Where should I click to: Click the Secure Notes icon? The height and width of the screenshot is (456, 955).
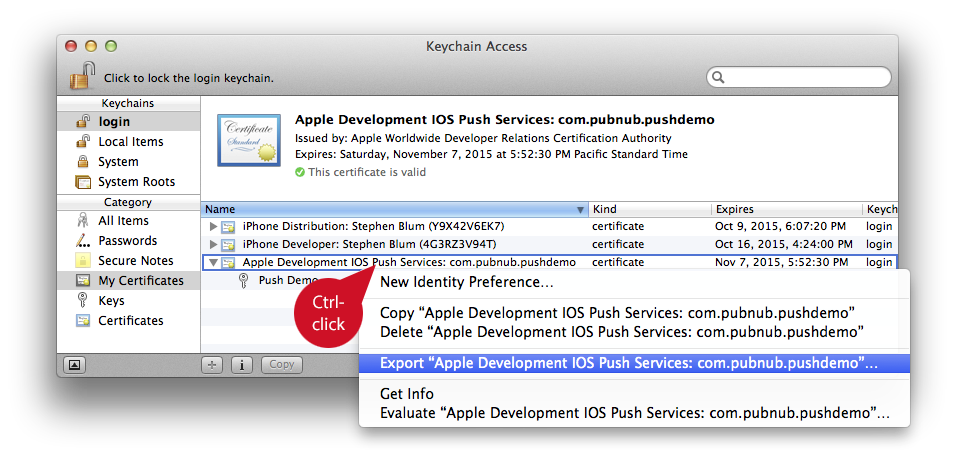click(83, 261)
